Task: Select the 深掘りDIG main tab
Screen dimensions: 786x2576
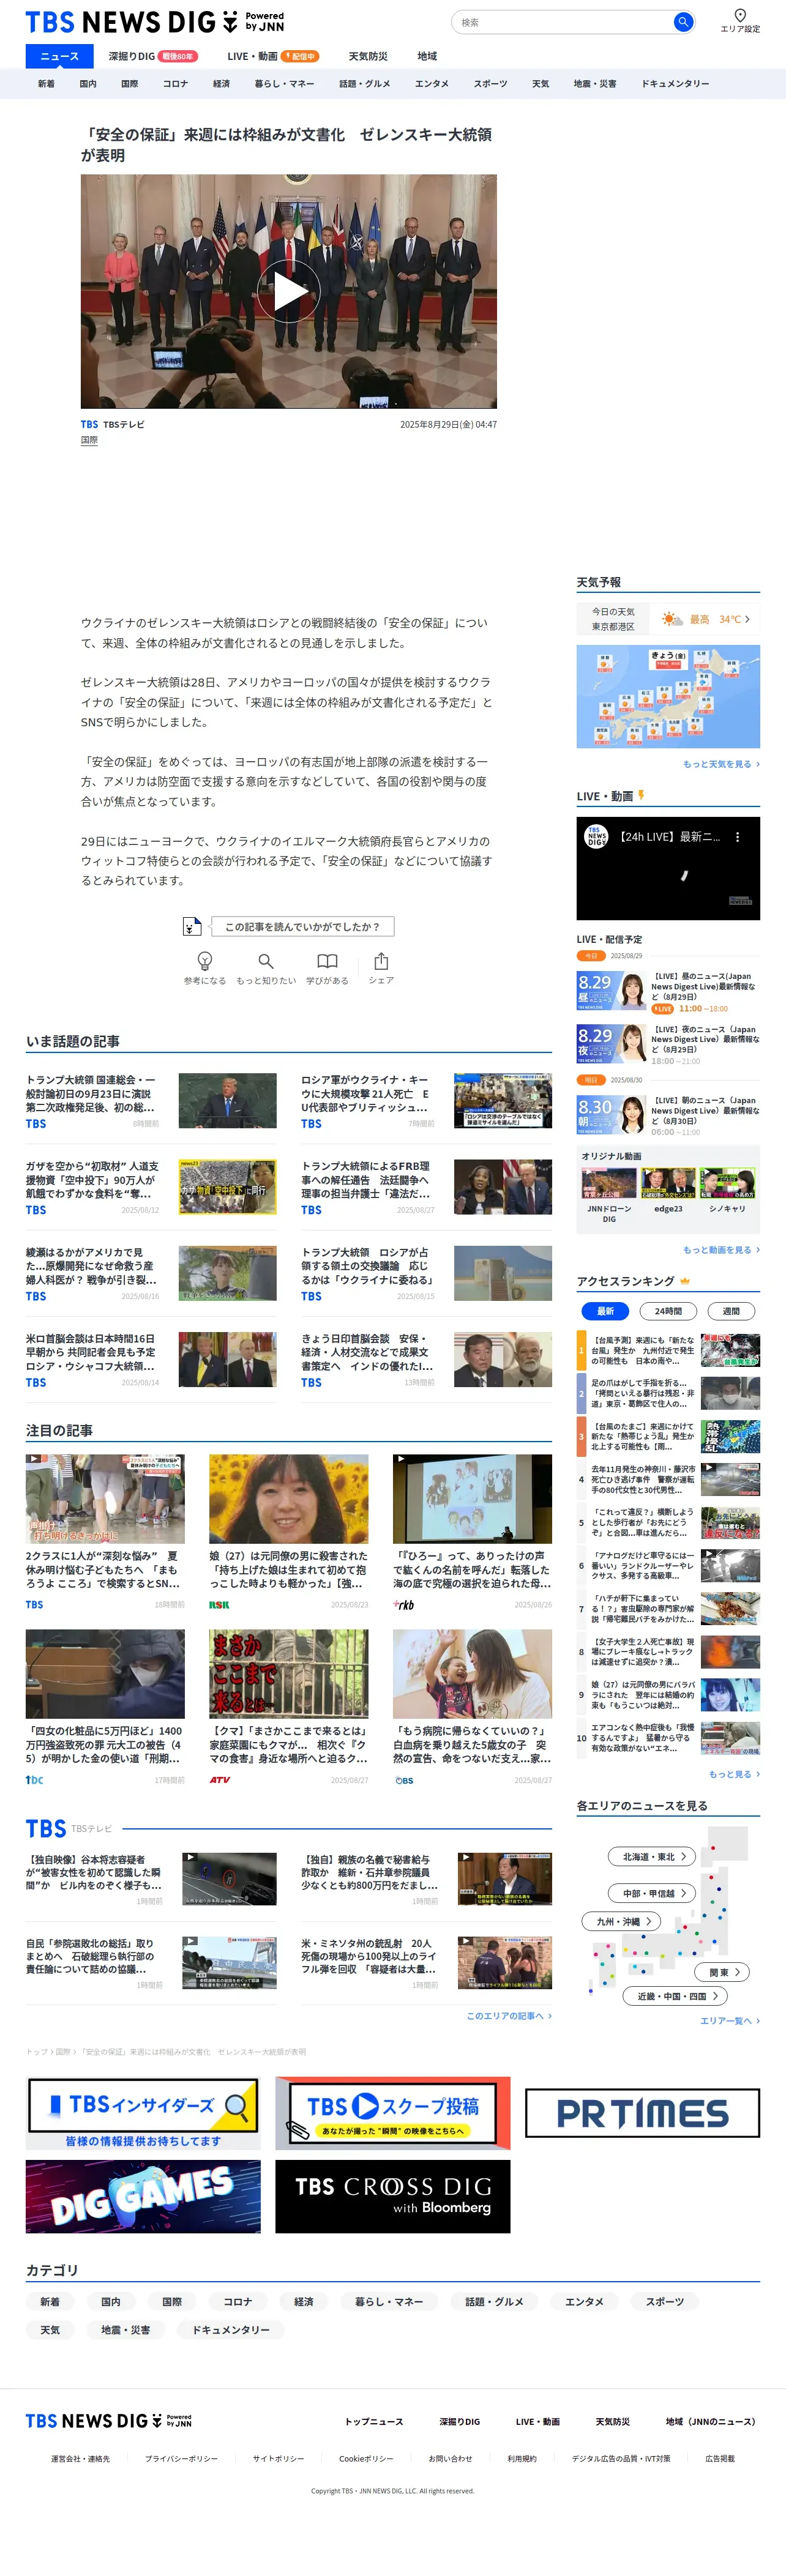Action: [x=152, y=56]
